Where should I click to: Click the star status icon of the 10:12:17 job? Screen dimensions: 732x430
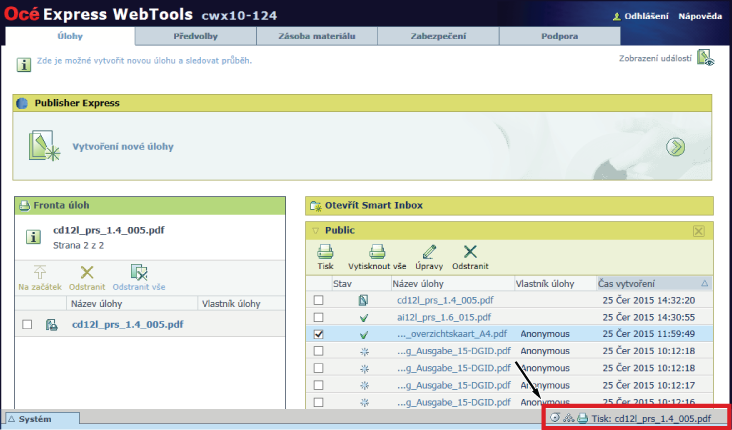tap(364, 385)
